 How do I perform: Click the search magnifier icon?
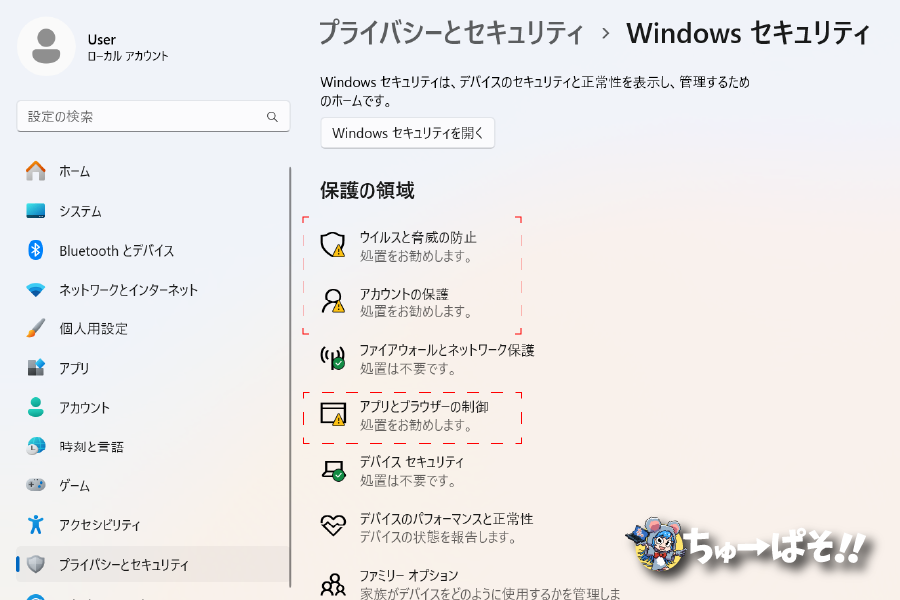[272, 117]
